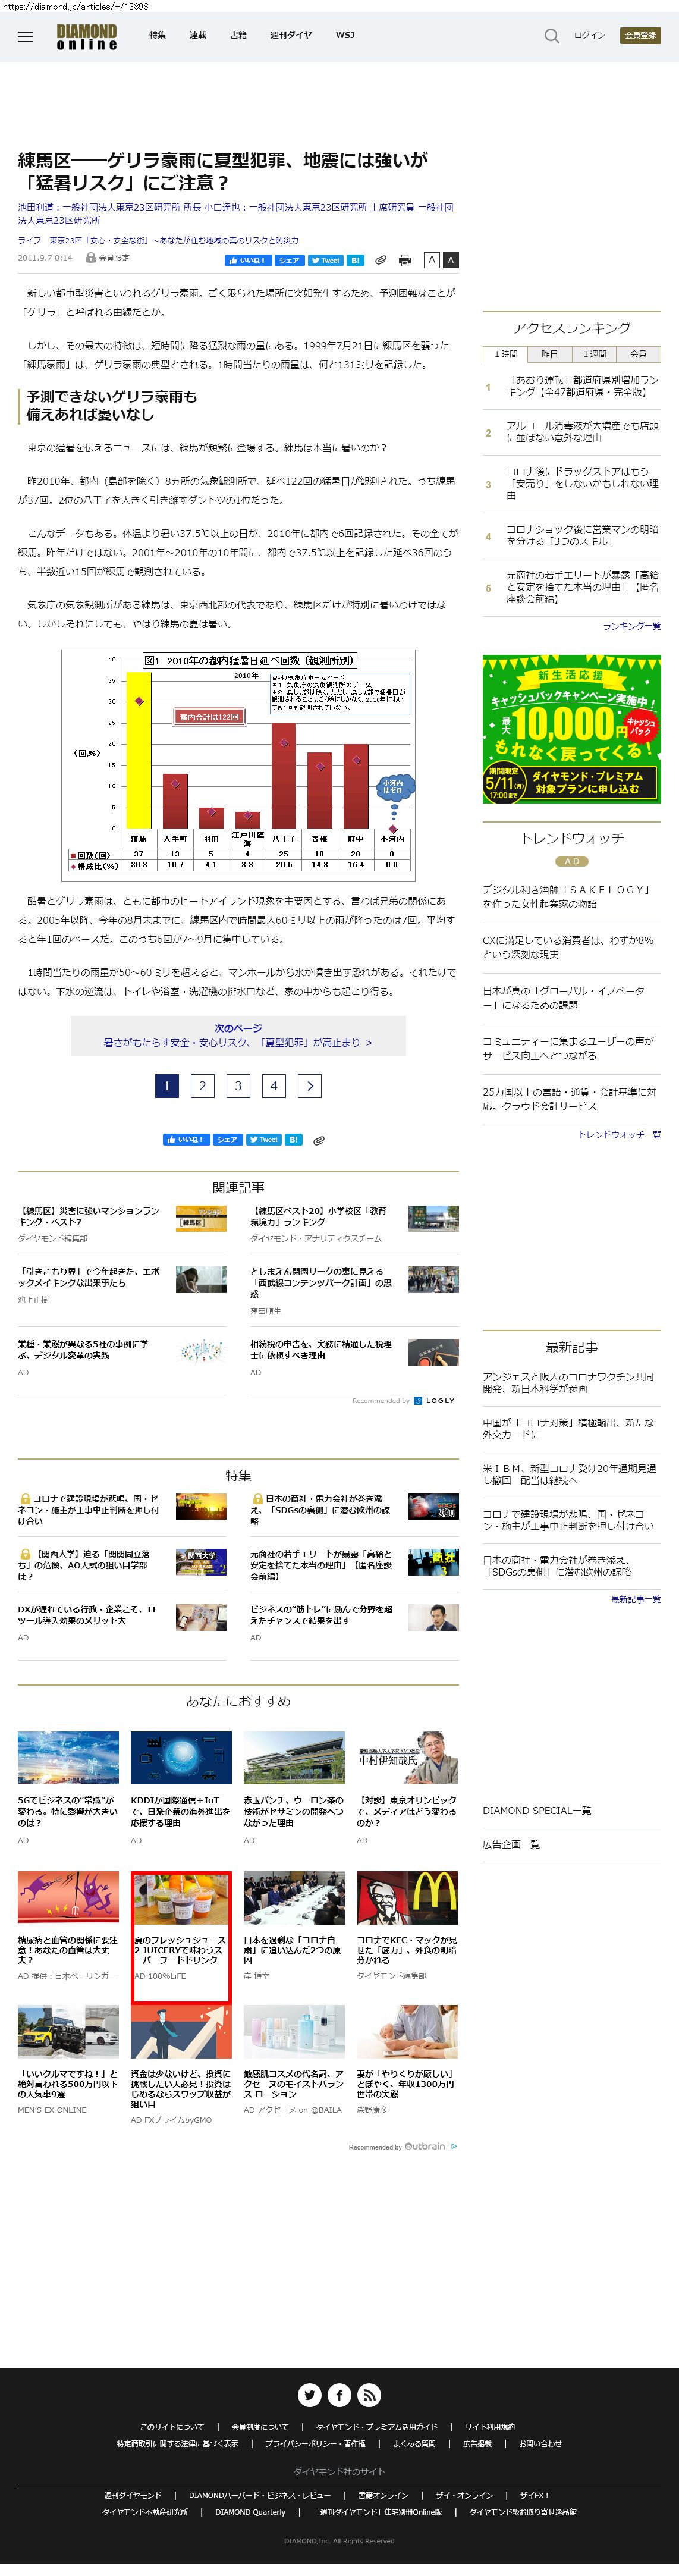
Task: Open the hamburger menu
Action: tap(26, 36)
